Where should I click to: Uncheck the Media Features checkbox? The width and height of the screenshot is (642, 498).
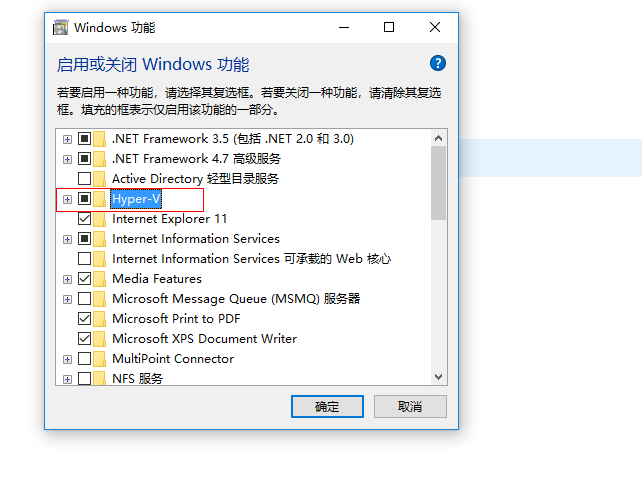(84, 278)
